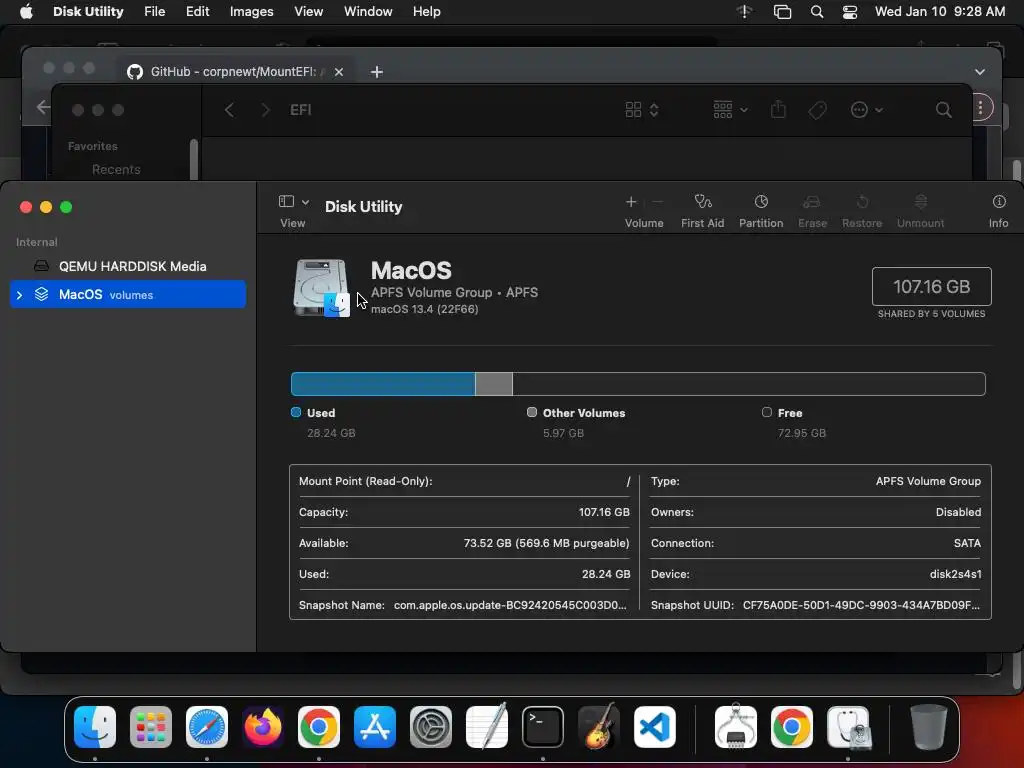Open TextEdit from the Dock
This screenshot has width=1024, height=768.
(487, 726)
